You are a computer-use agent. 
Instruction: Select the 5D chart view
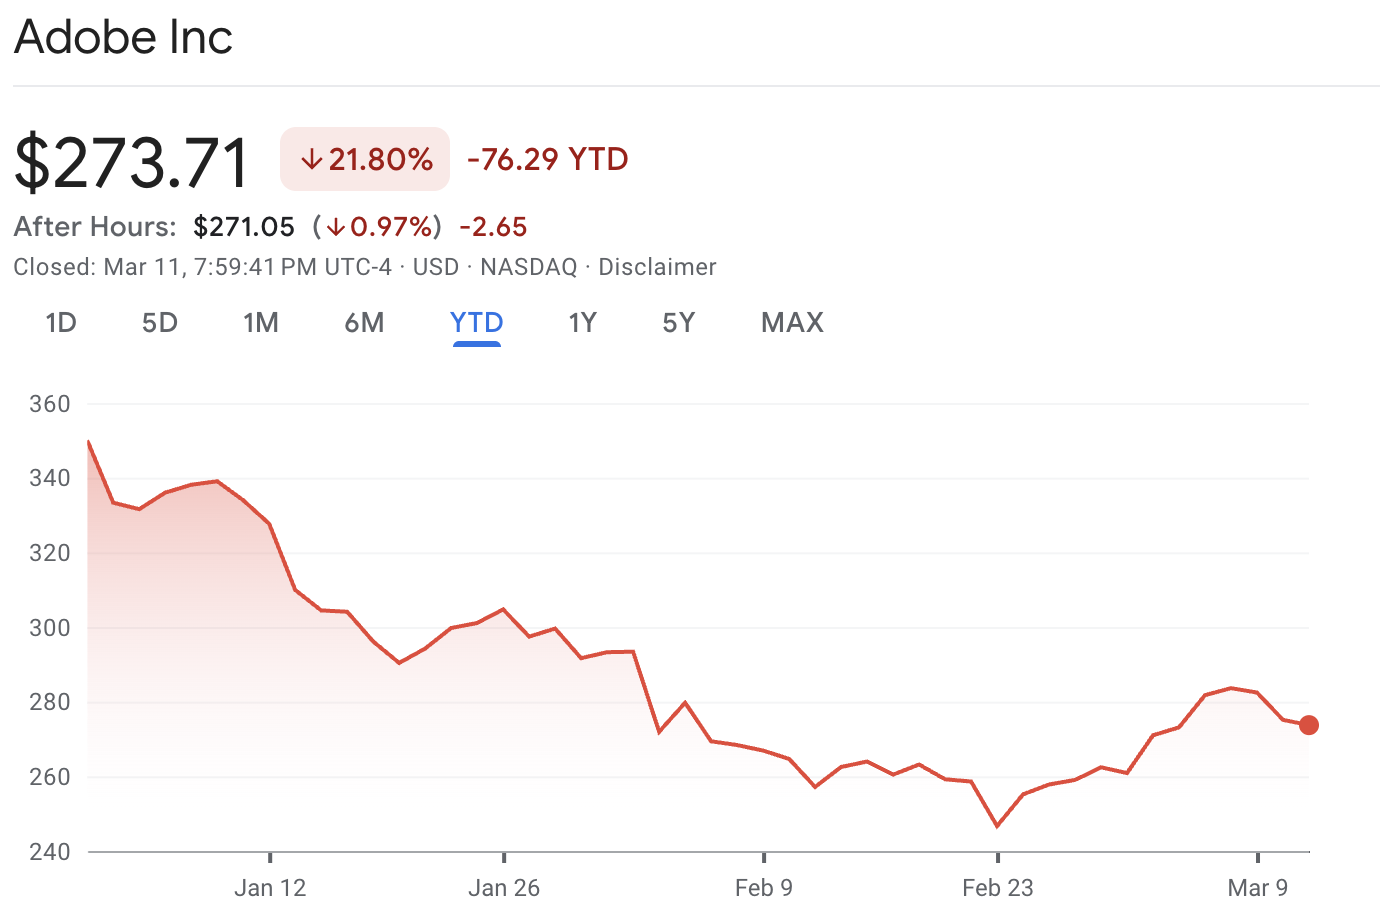pos(159,322)
